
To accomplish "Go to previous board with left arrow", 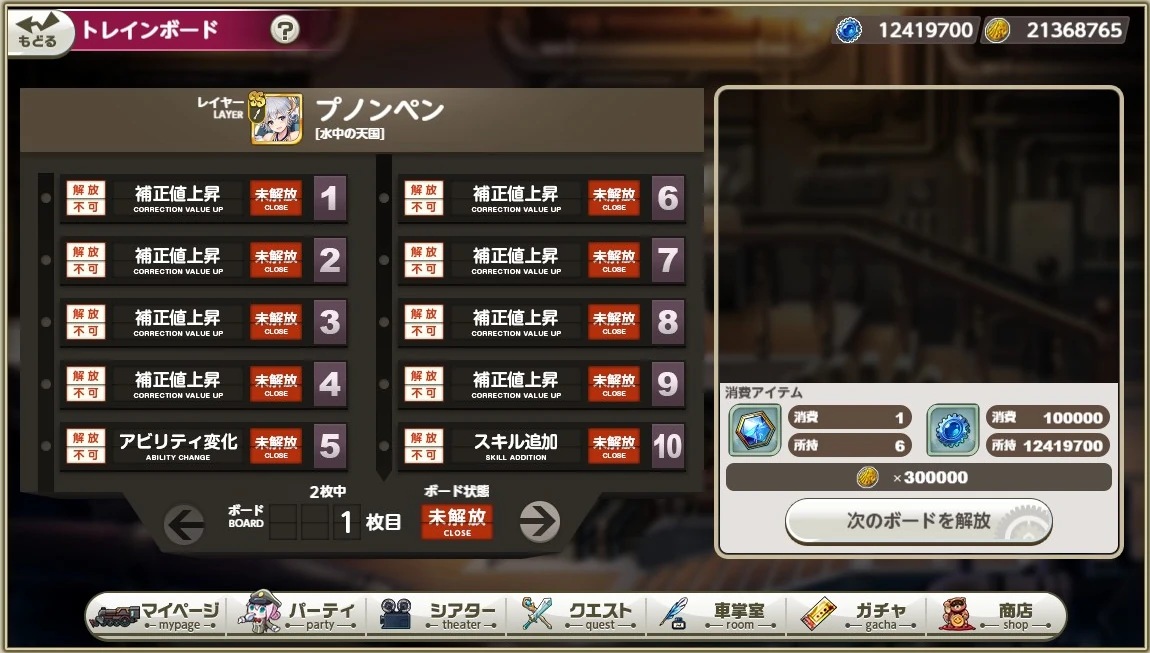I will click(184, 524).
